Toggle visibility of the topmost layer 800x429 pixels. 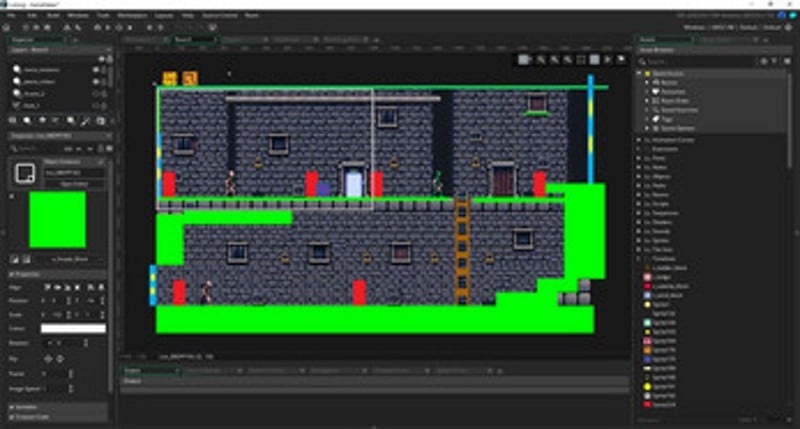pyautogui.click(x=95, y=69)
